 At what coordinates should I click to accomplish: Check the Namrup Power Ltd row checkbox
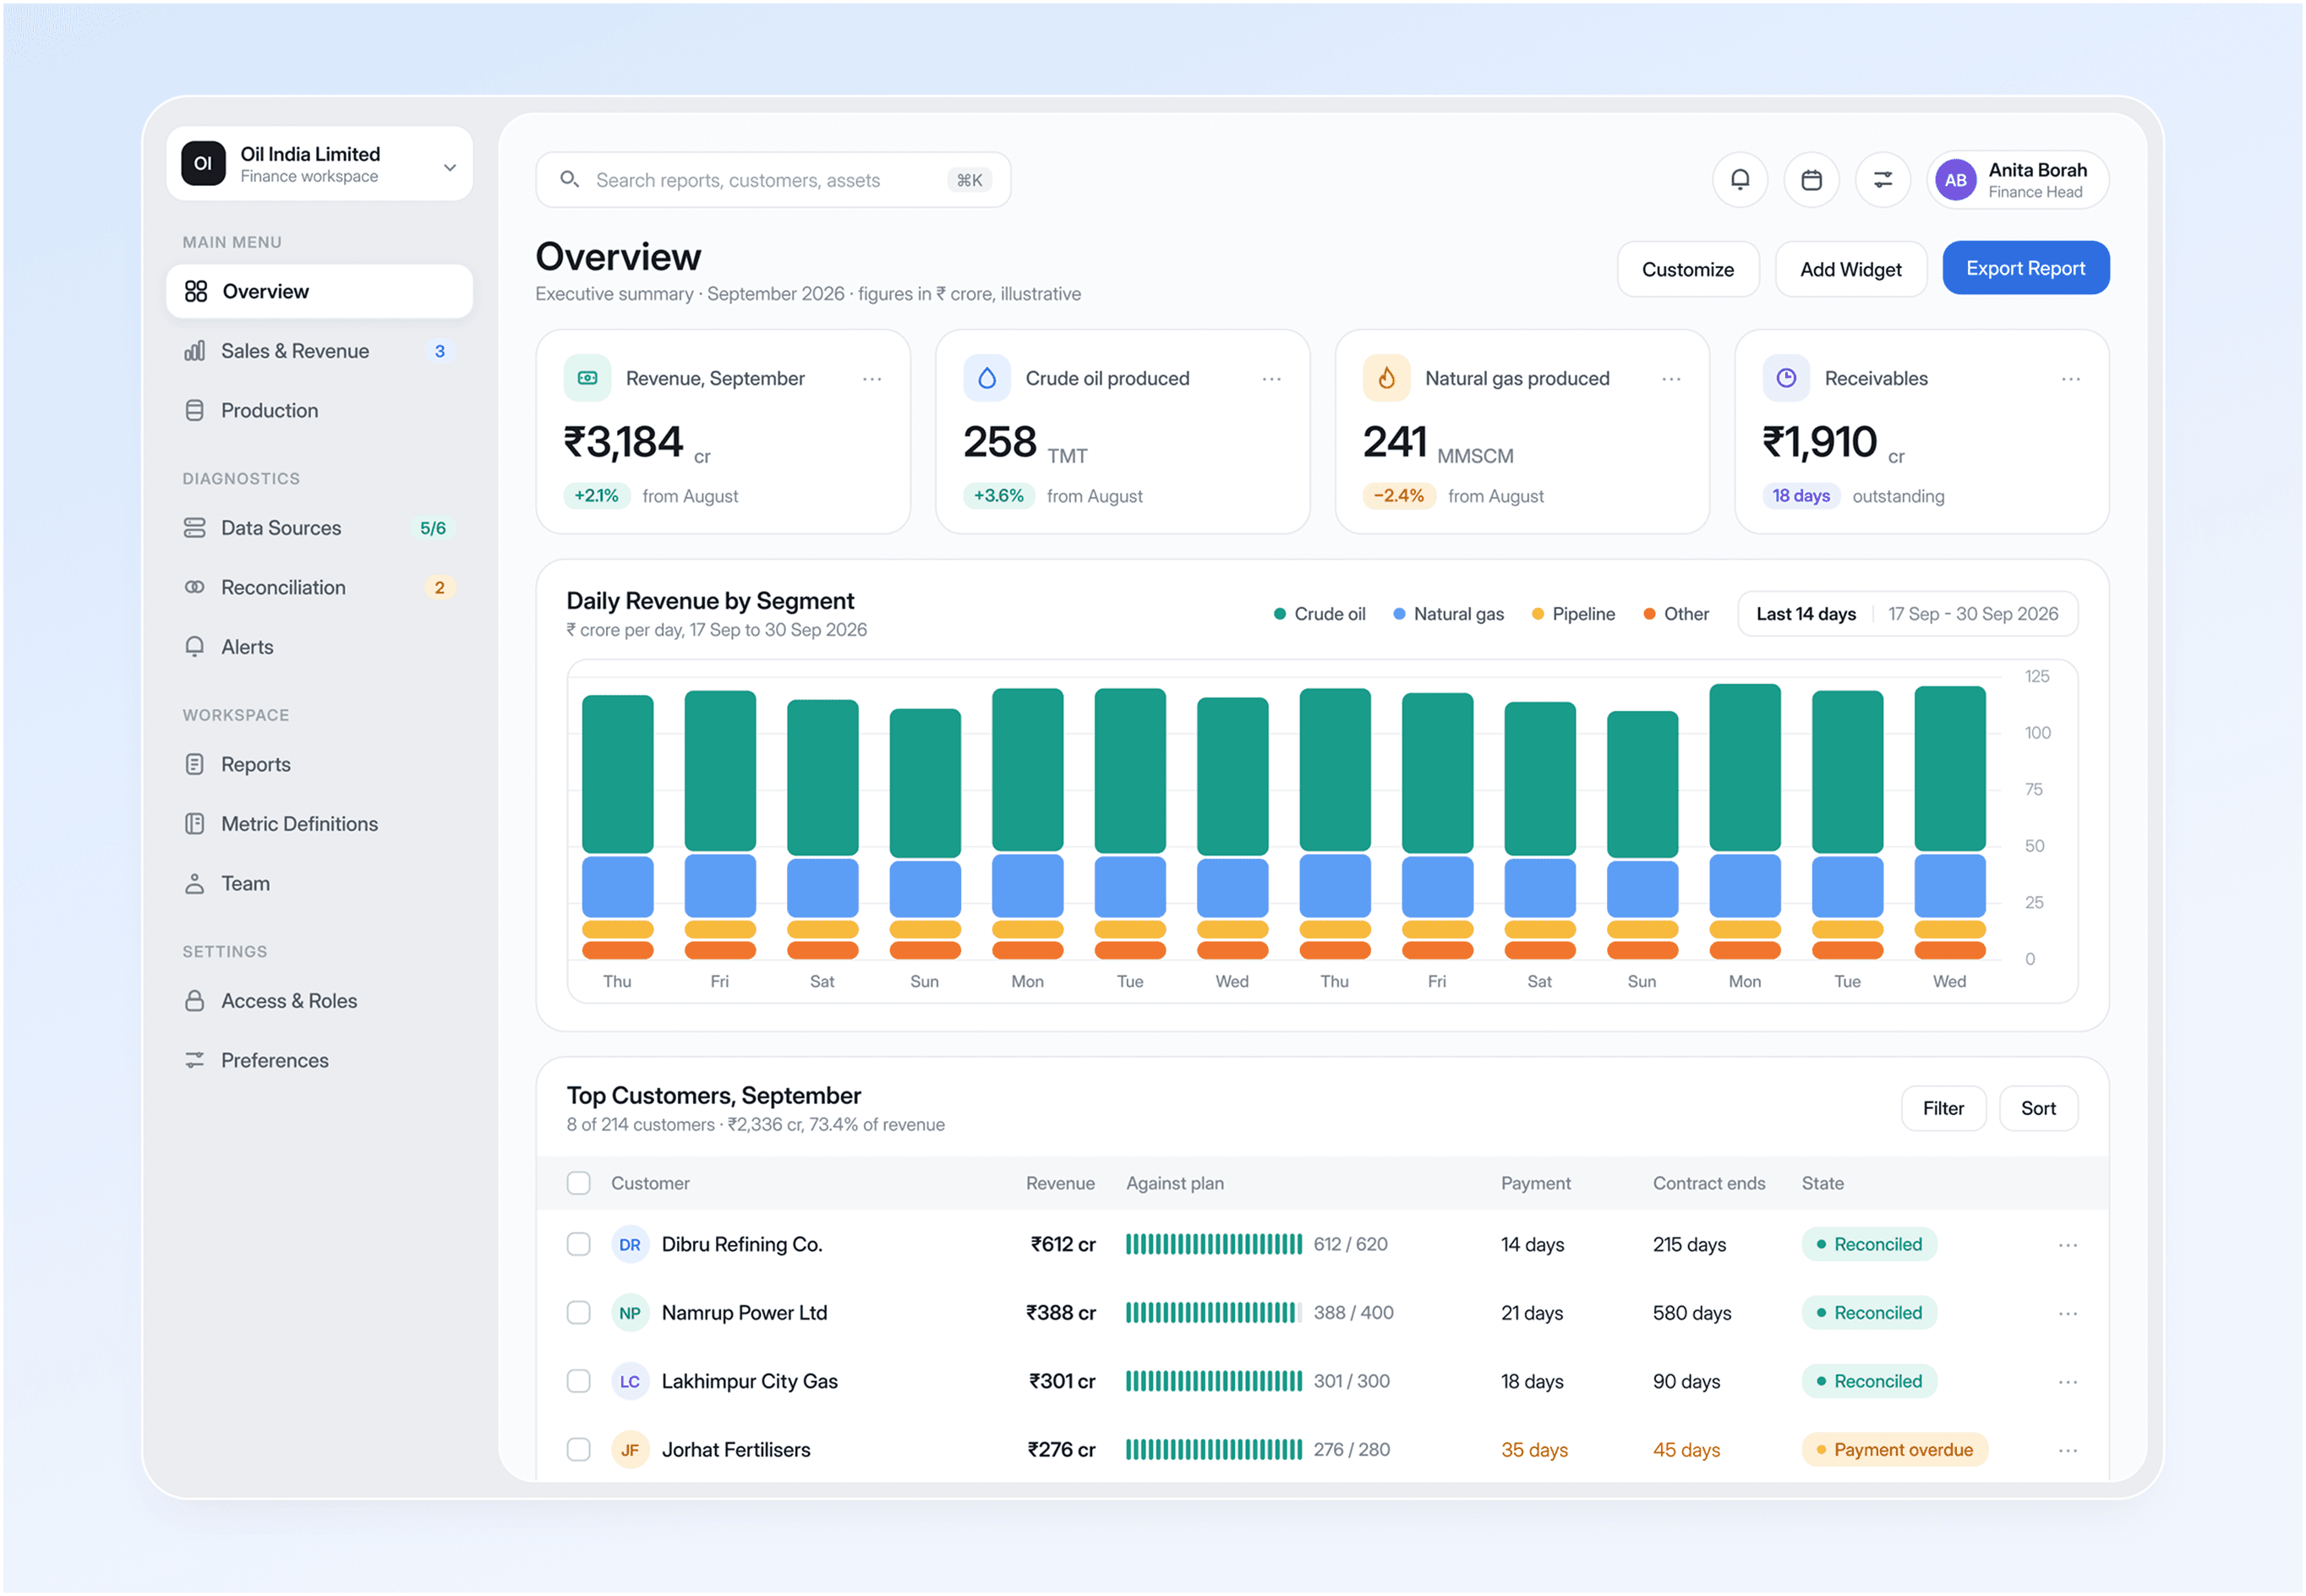(x=578, y=1312)
